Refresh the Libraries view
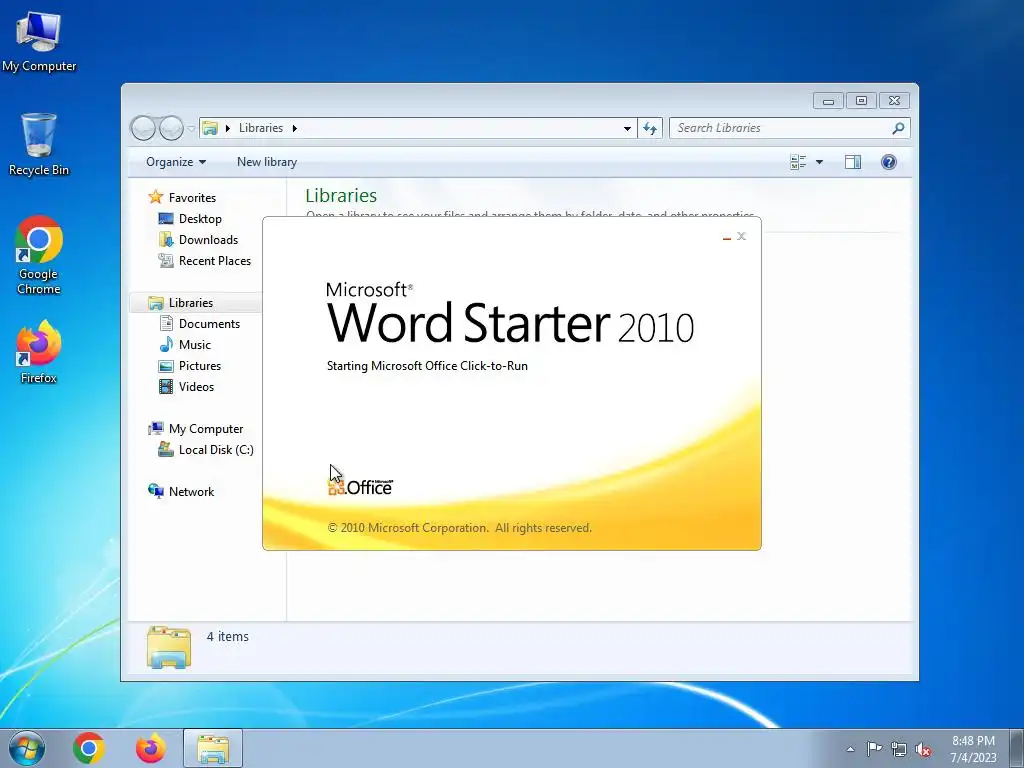1024x768 pixels. click(x=650, y=129)
